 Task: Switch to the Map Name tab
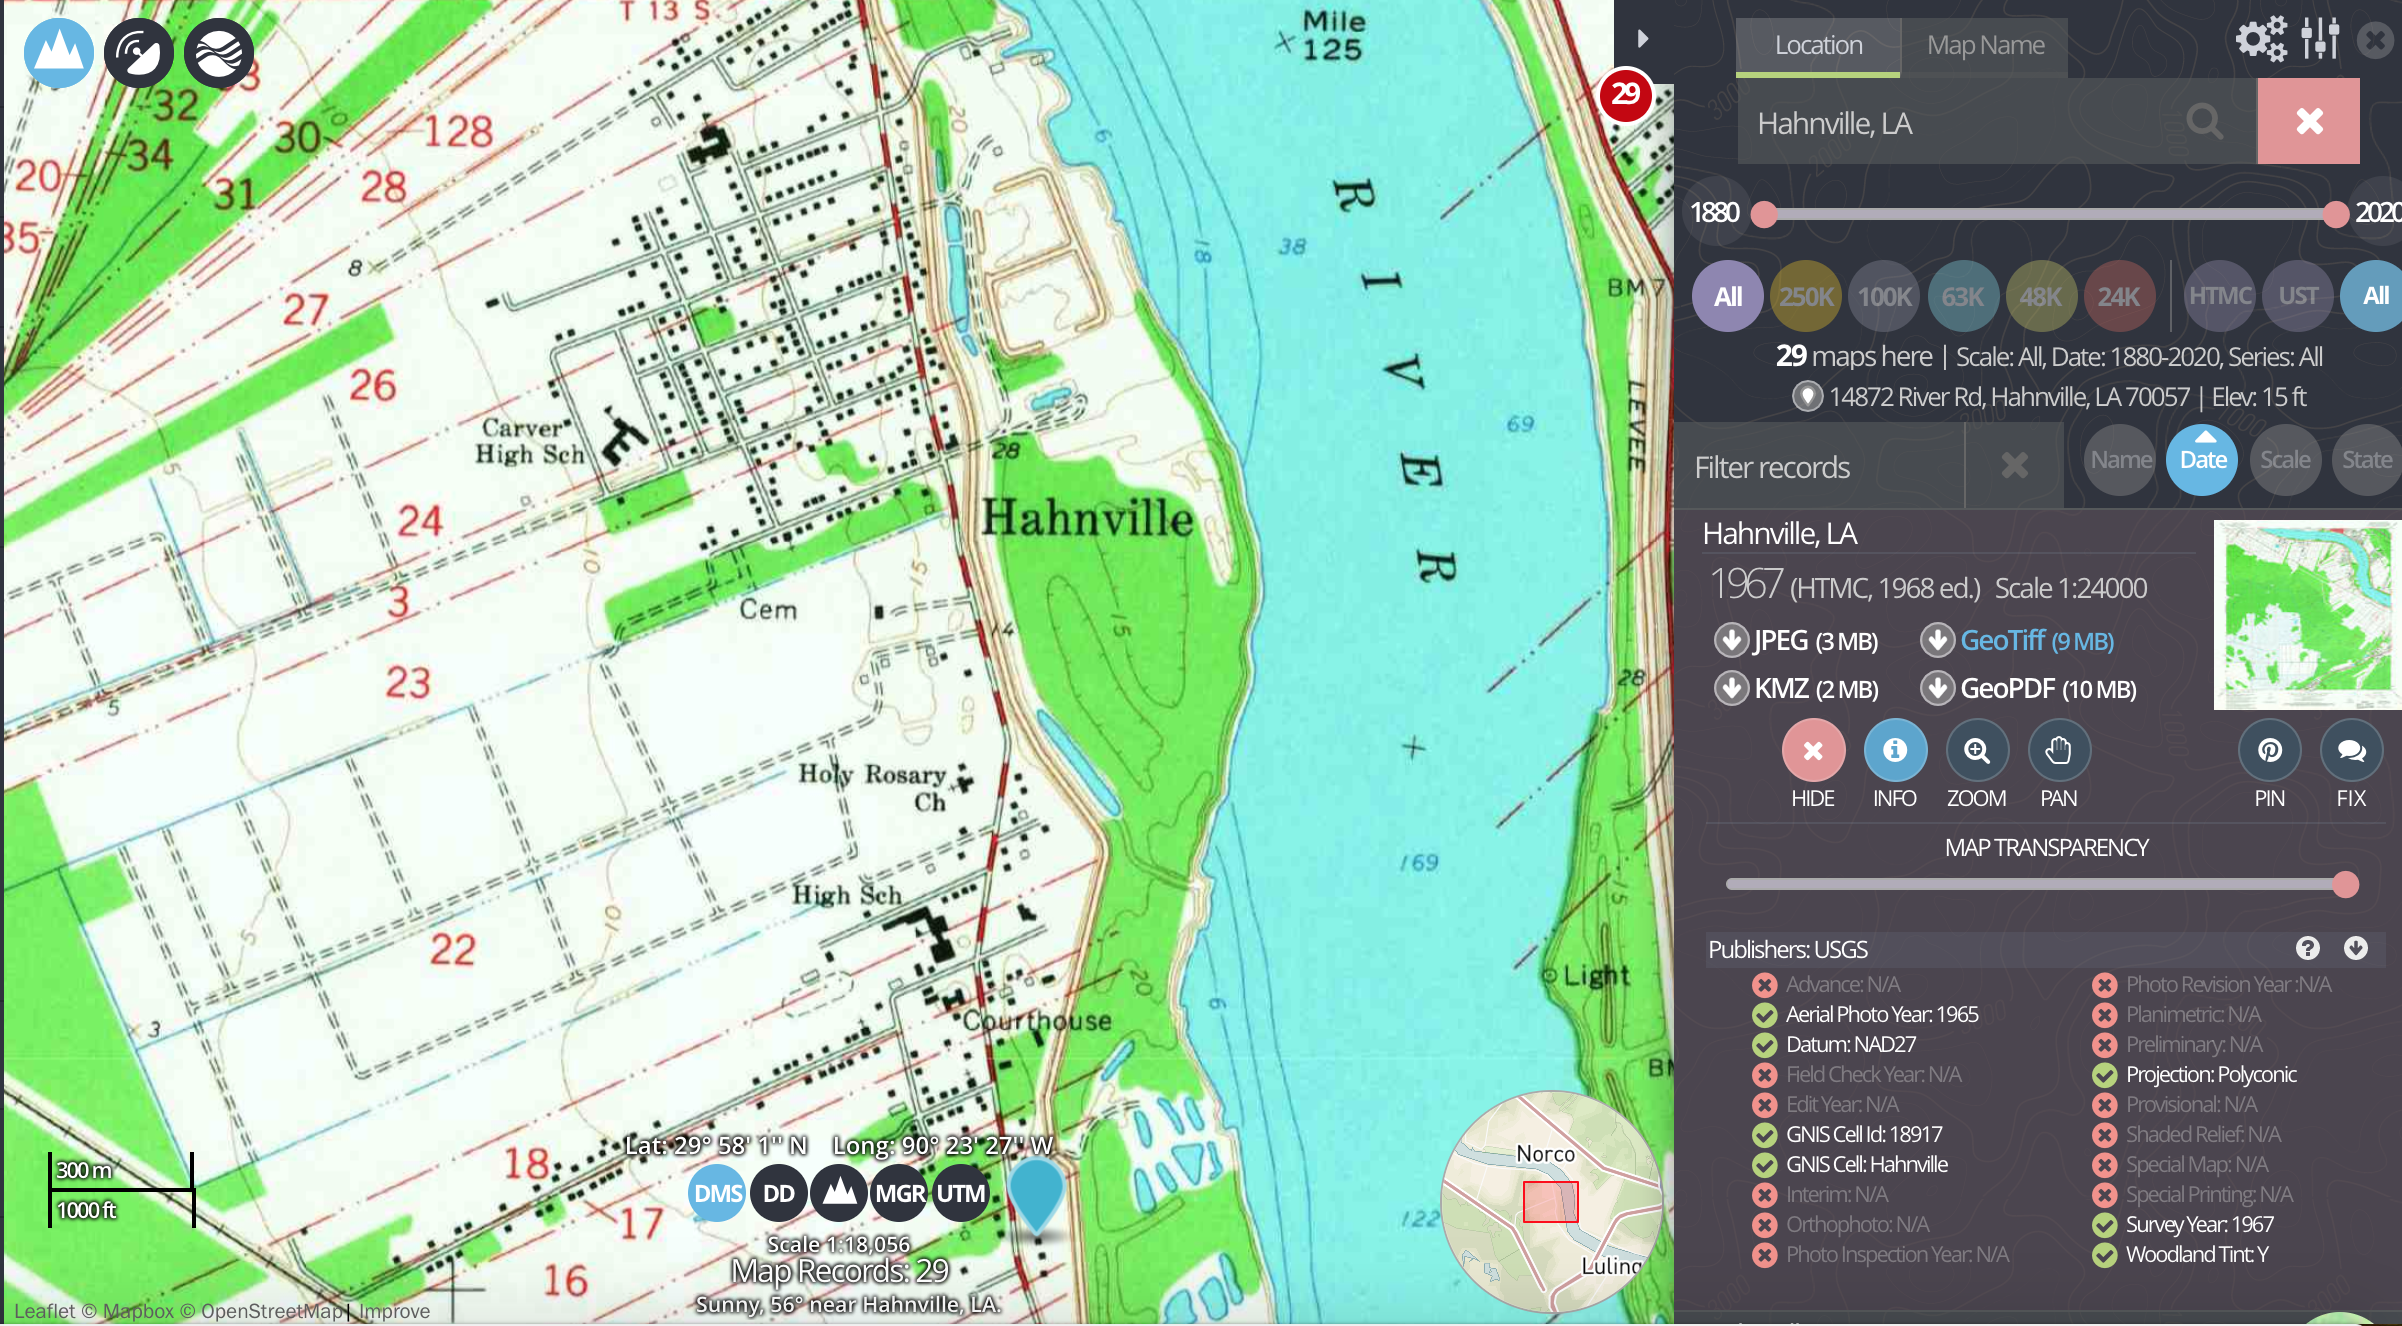(x=1985, y=46)
